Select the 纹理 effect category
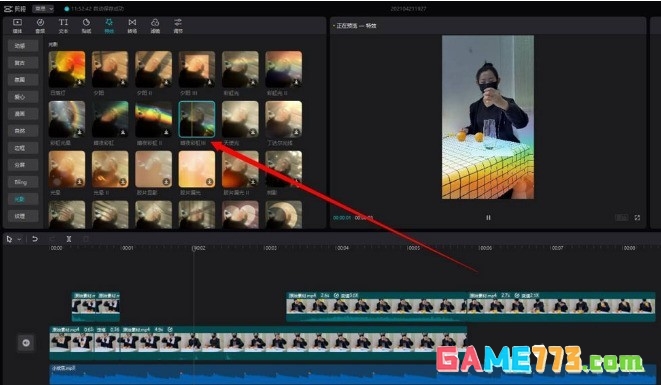The height and width of the screenshot is (385, 661). click(x=23, y=216)
